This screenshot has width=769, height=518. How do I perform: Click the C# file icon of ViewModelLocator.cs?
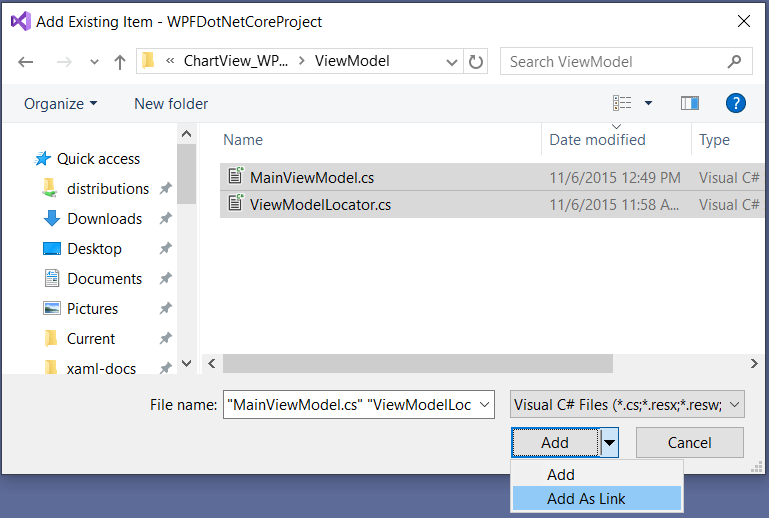[235, 203]
